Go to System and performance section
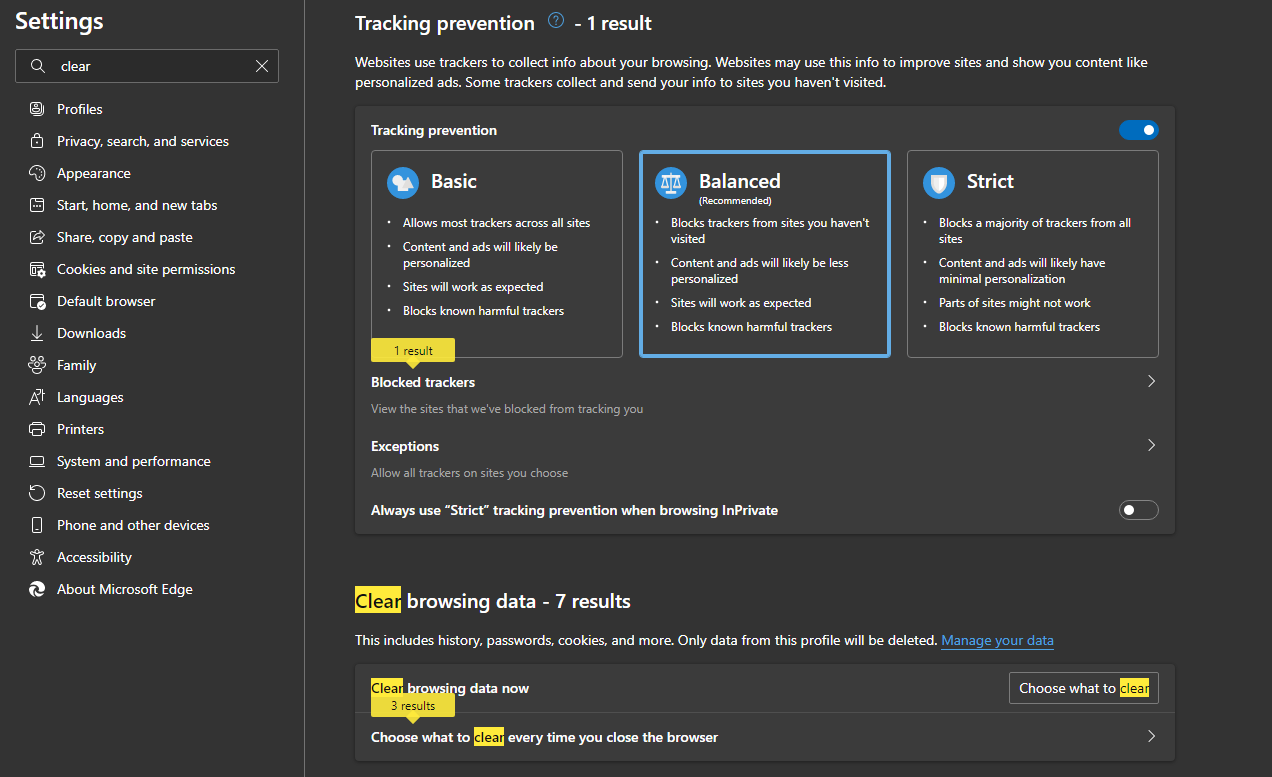 click(133, 461)
